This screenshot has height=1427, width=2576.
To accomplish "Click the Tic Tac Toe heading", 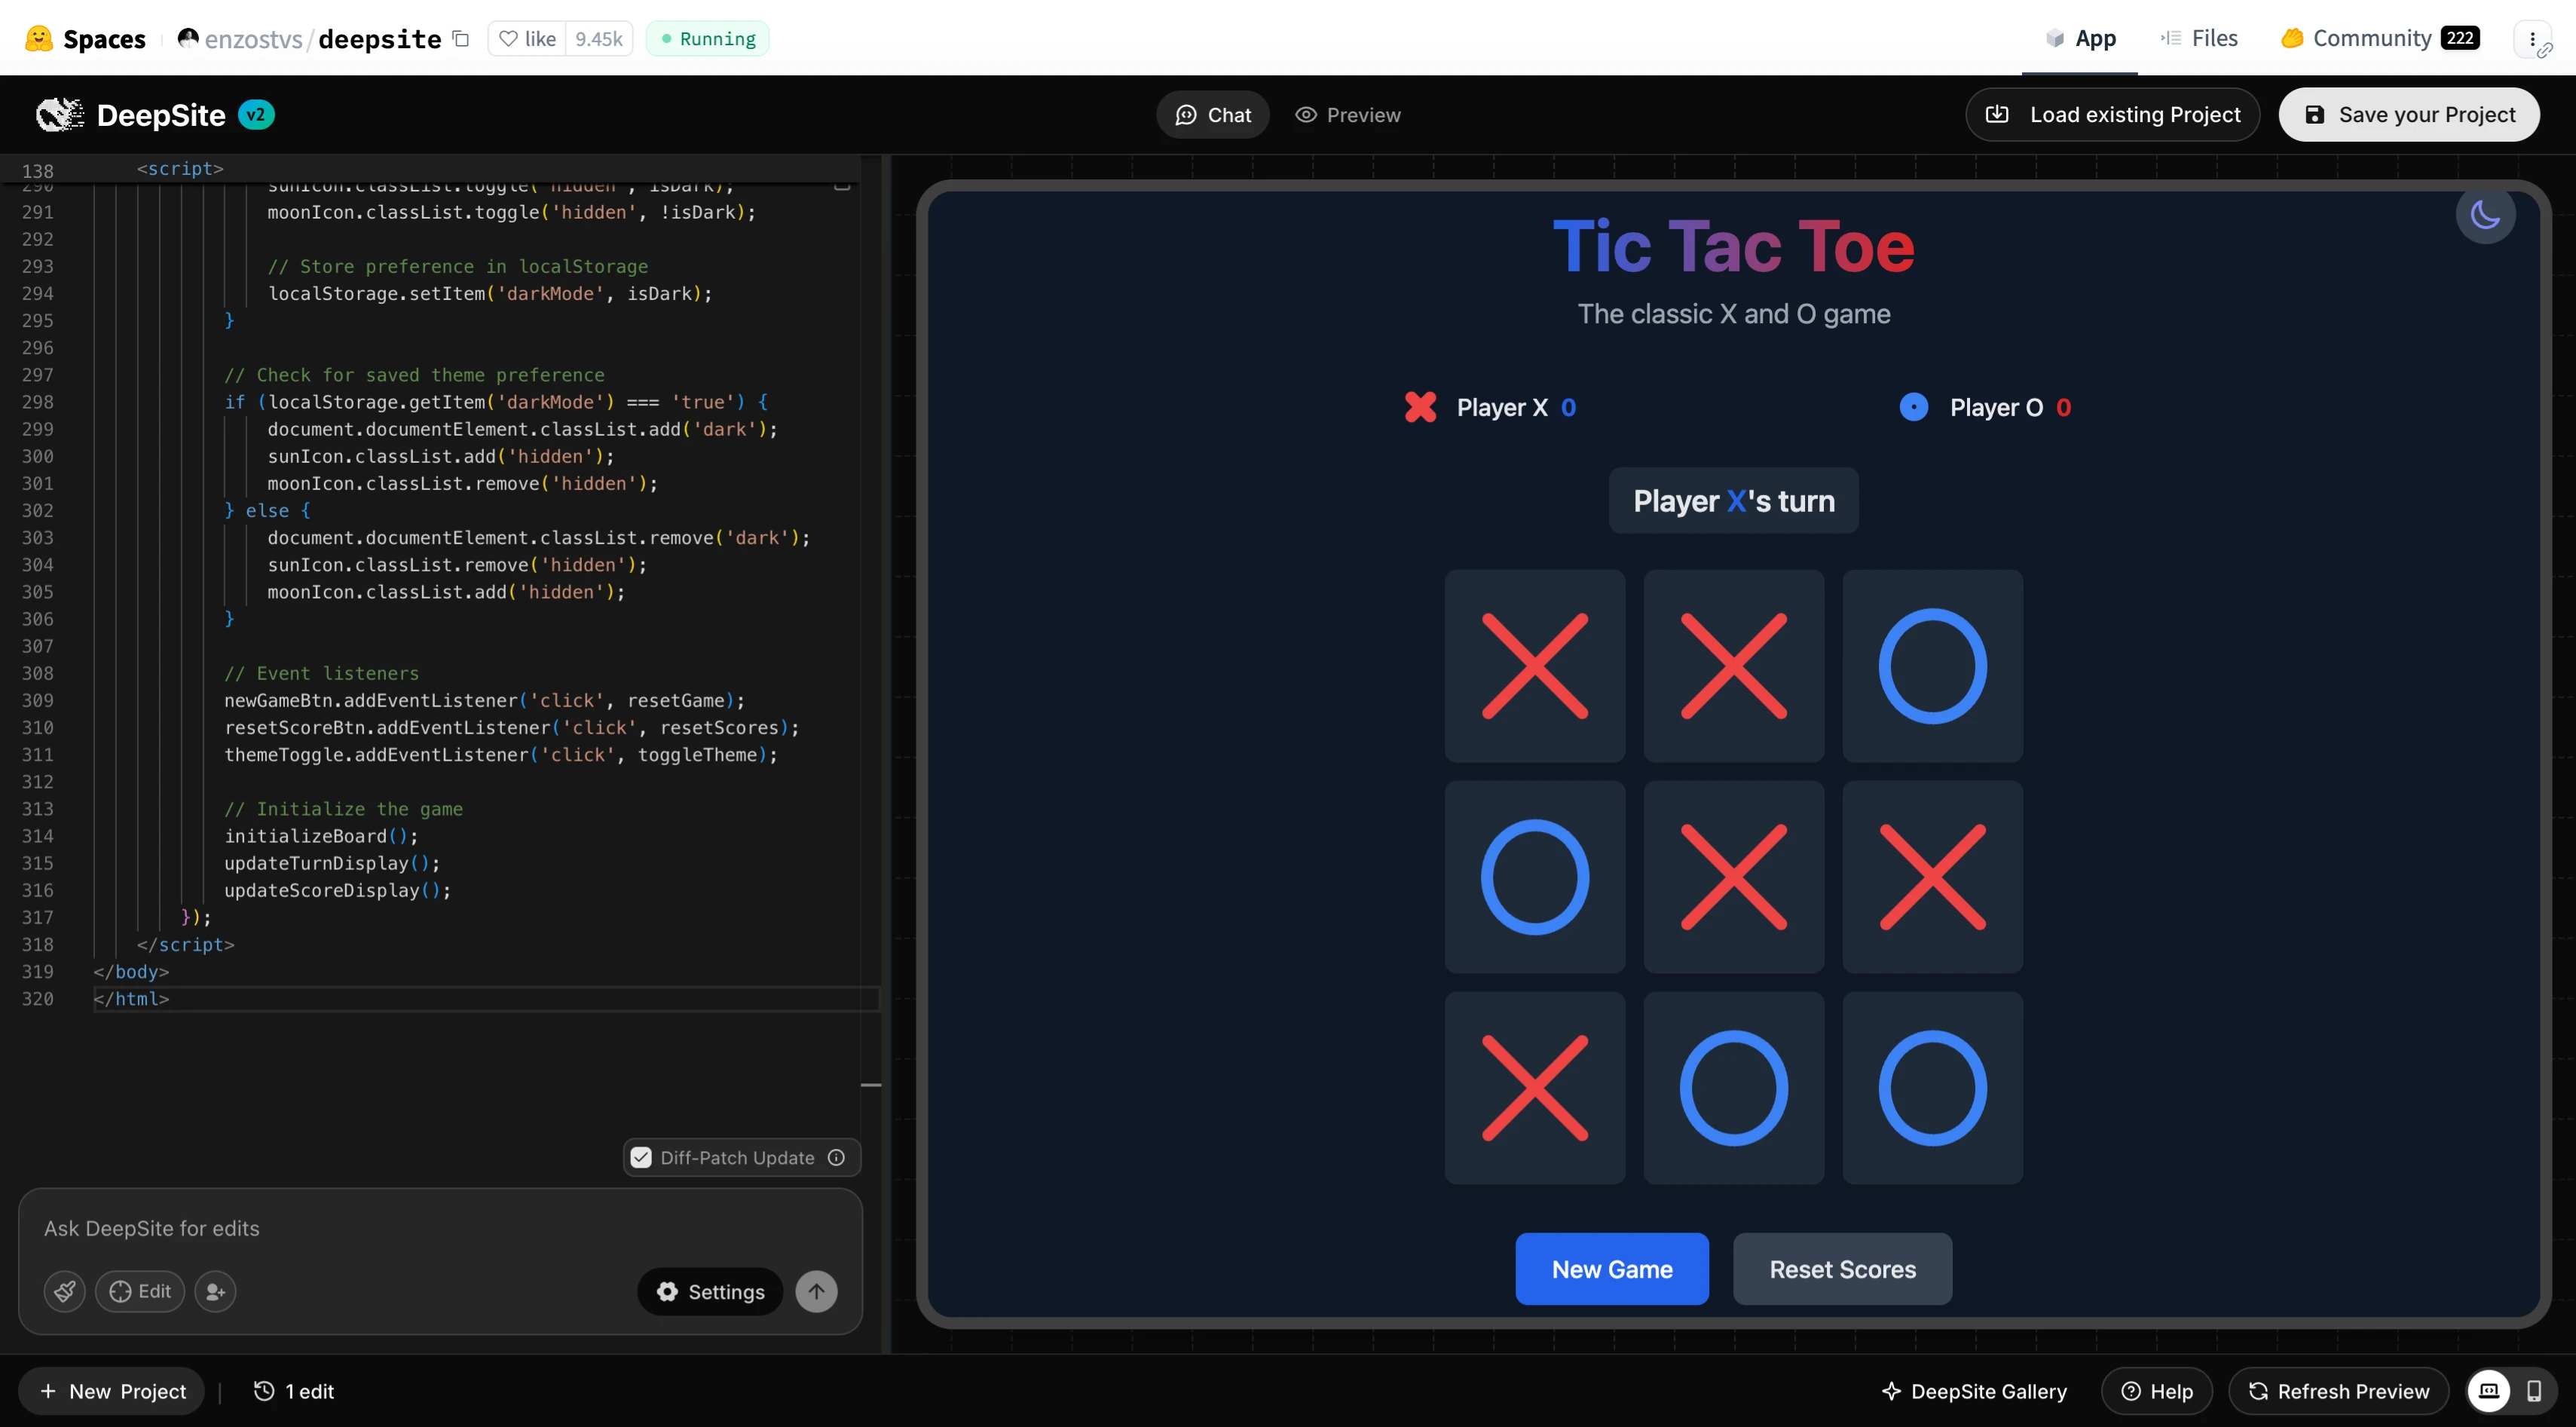I will pyautogui.click(x=1734, y=246).
